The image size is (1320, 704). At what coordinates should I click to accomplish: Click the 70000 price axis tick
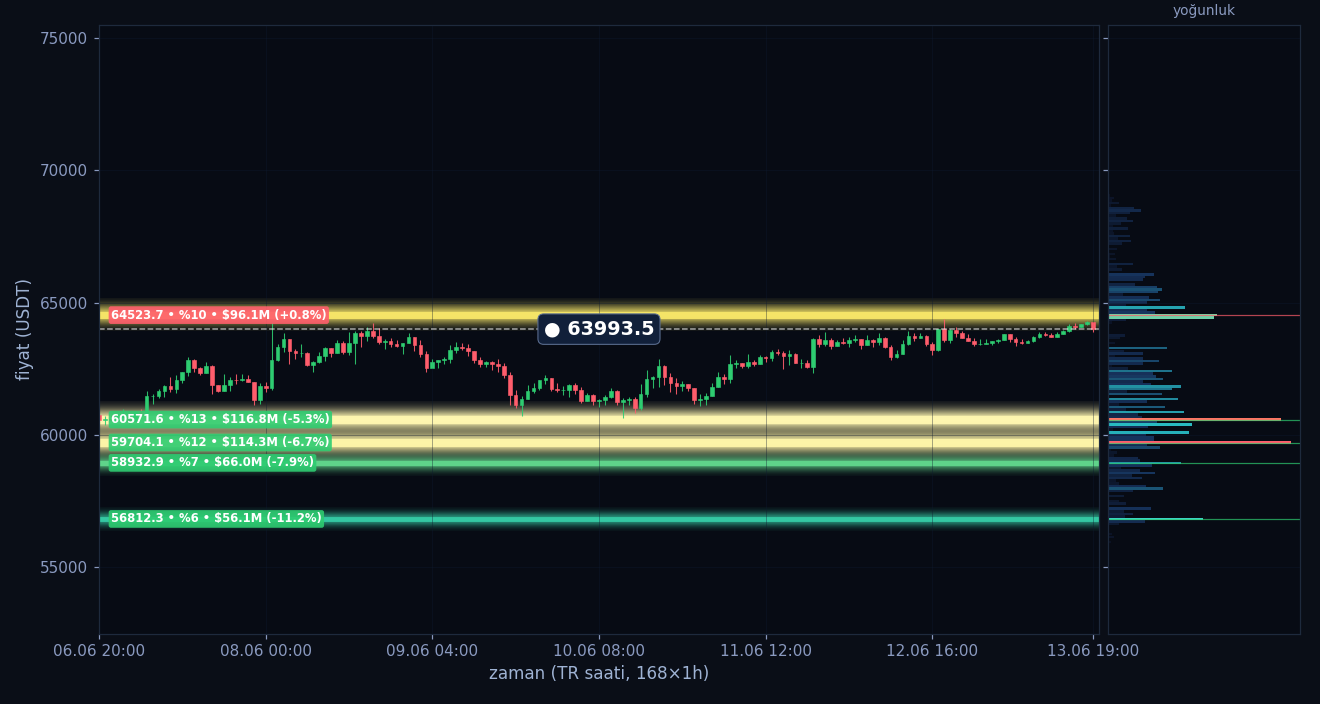coord(64,170)
